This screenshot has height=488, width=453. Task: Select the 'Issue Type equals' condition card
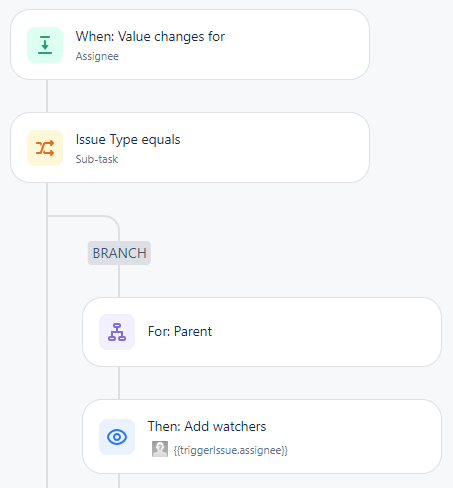[190, 148]
